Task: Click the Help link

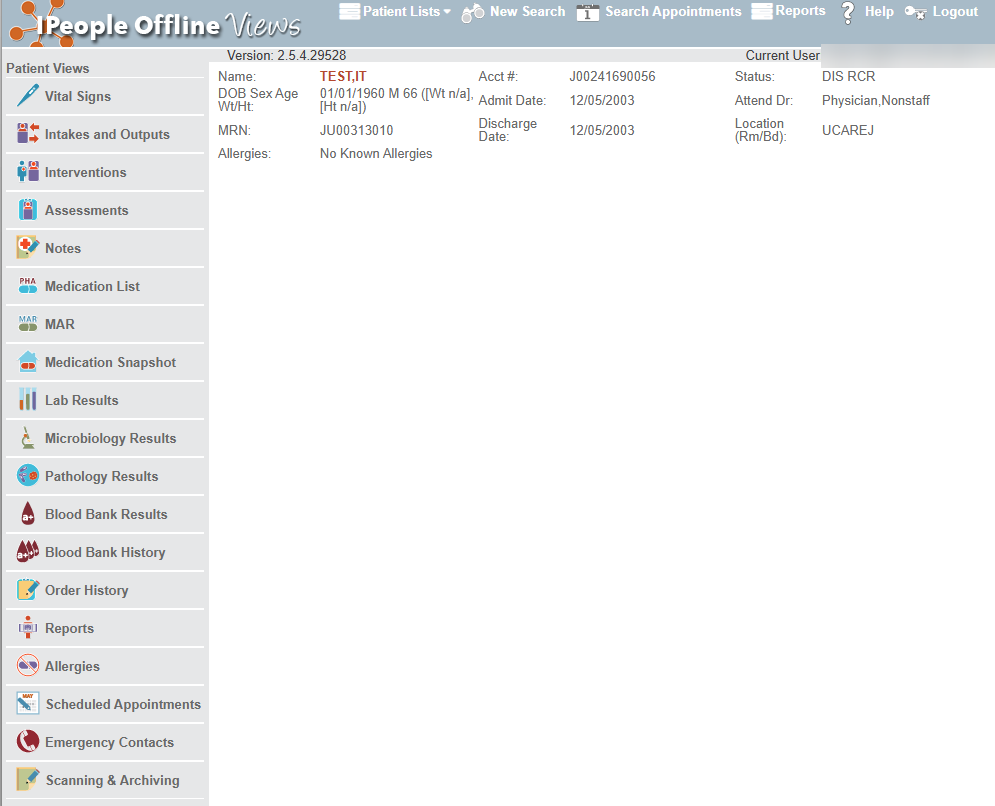Action: click(x=879, y=11)
